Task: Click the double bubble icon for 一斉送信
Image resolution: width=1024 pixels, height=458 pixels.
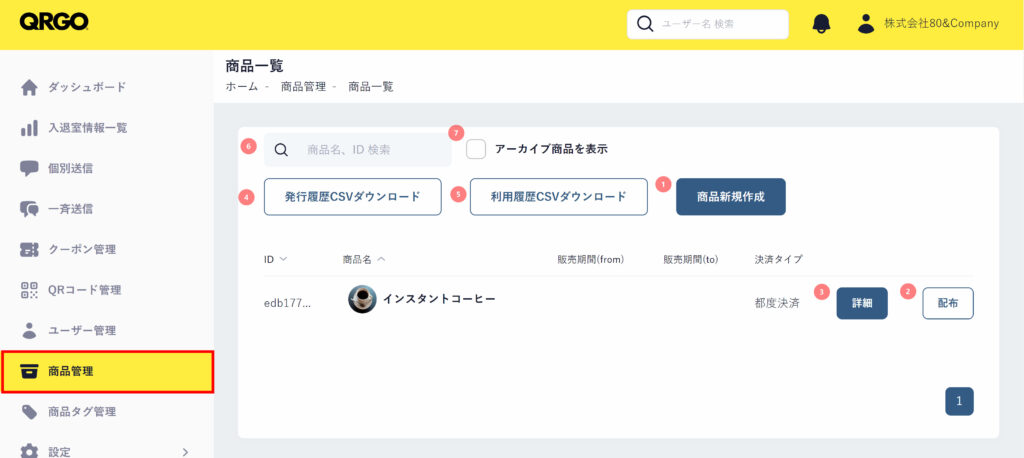Action: (x=29, y=209)
